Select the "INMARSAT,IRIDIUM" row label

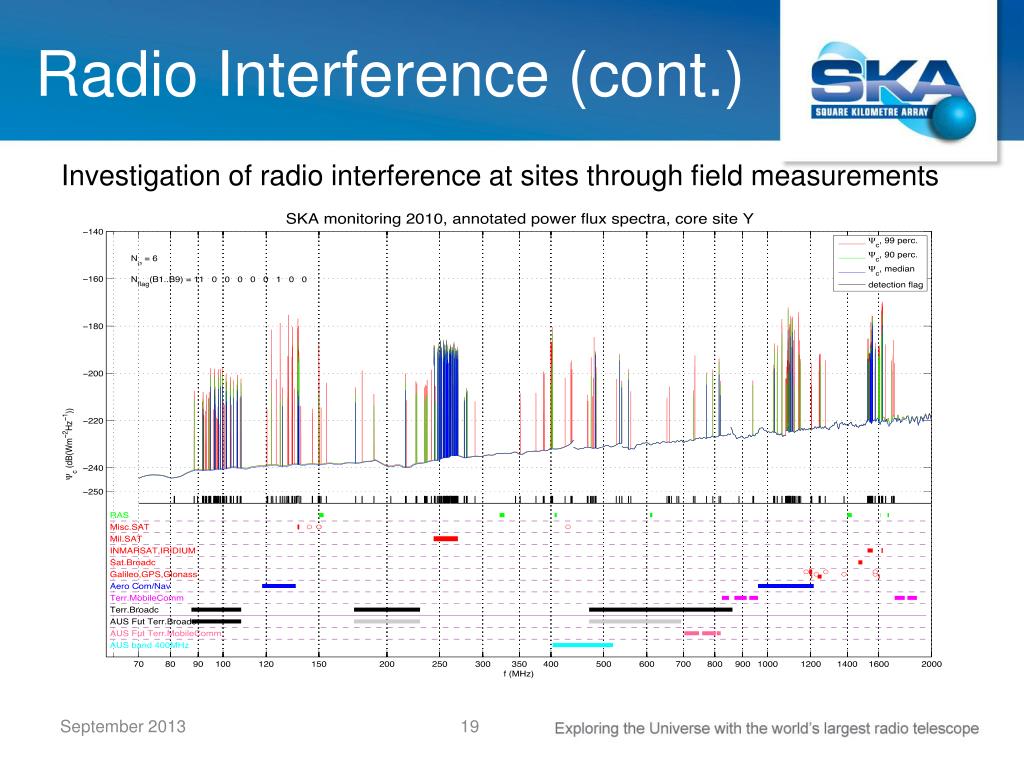click(x=153, y=551)
